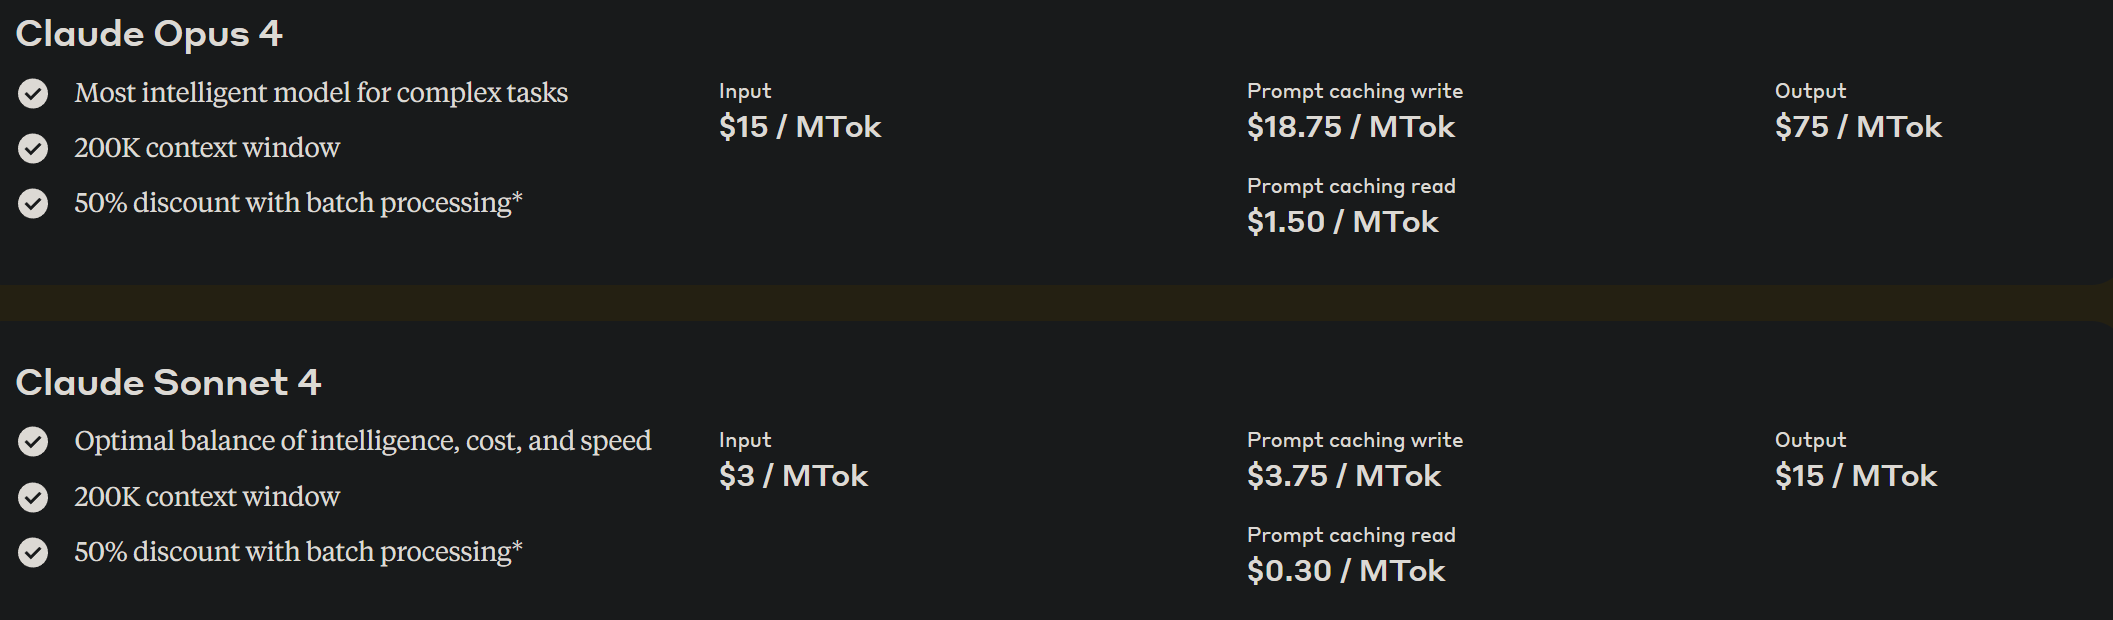Viewport: 2113px width, 620px height.
Task: Click 'Most intelligent model for complex tasks' text
Action: [x=321, y=93]
